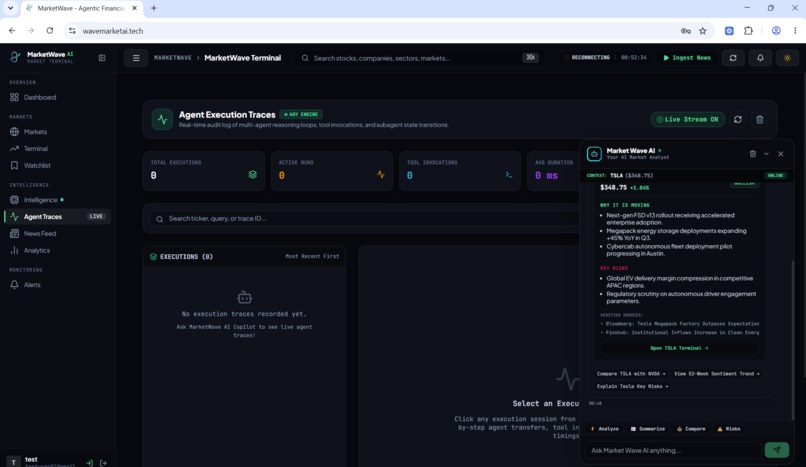Open Dashboard from the sidebar
The width and height of the screenshot is (806, 467).
[x=58, y=97]
